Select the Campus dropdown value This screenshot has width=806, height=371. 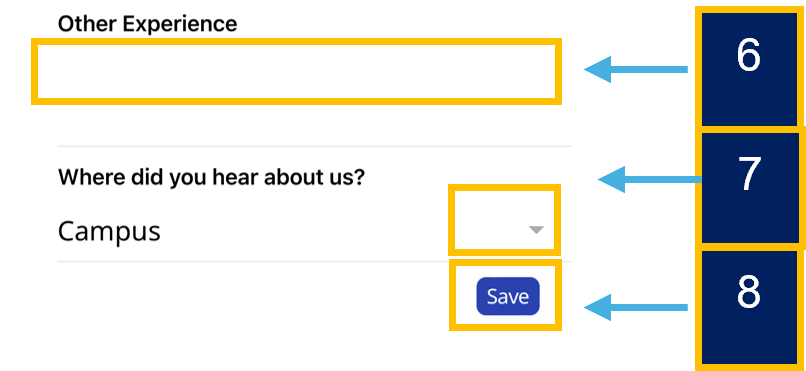tap(109, 231)
